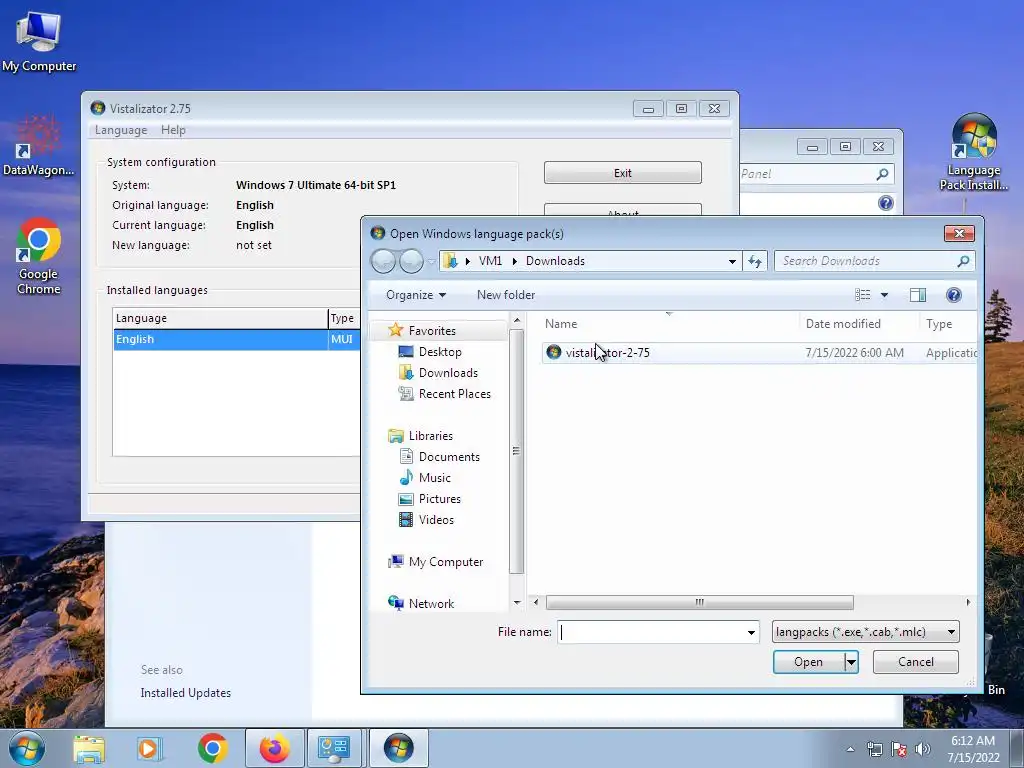Show the preview pane
The height and width of the screenshot is (768, 1024).
[918, 295]
